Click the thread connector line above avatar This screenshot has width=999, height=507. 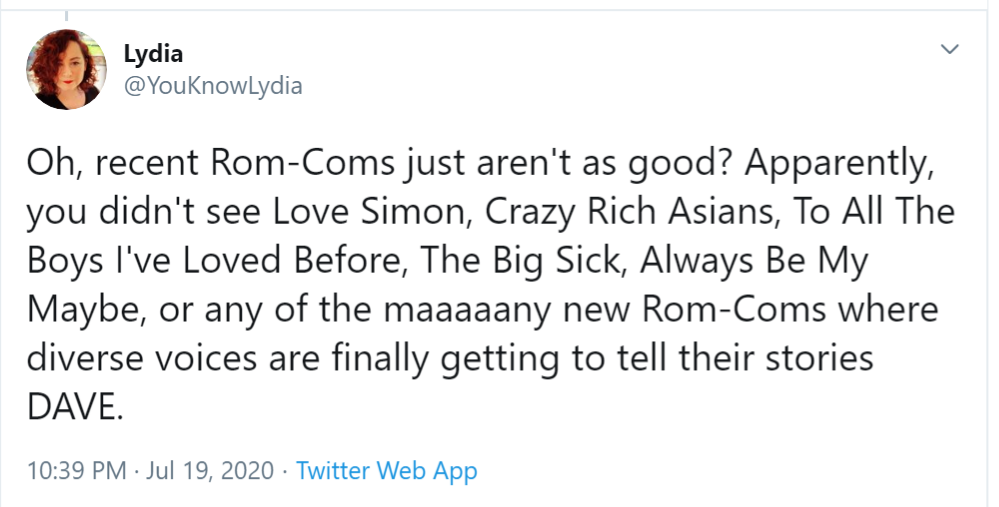click(66, 14)
